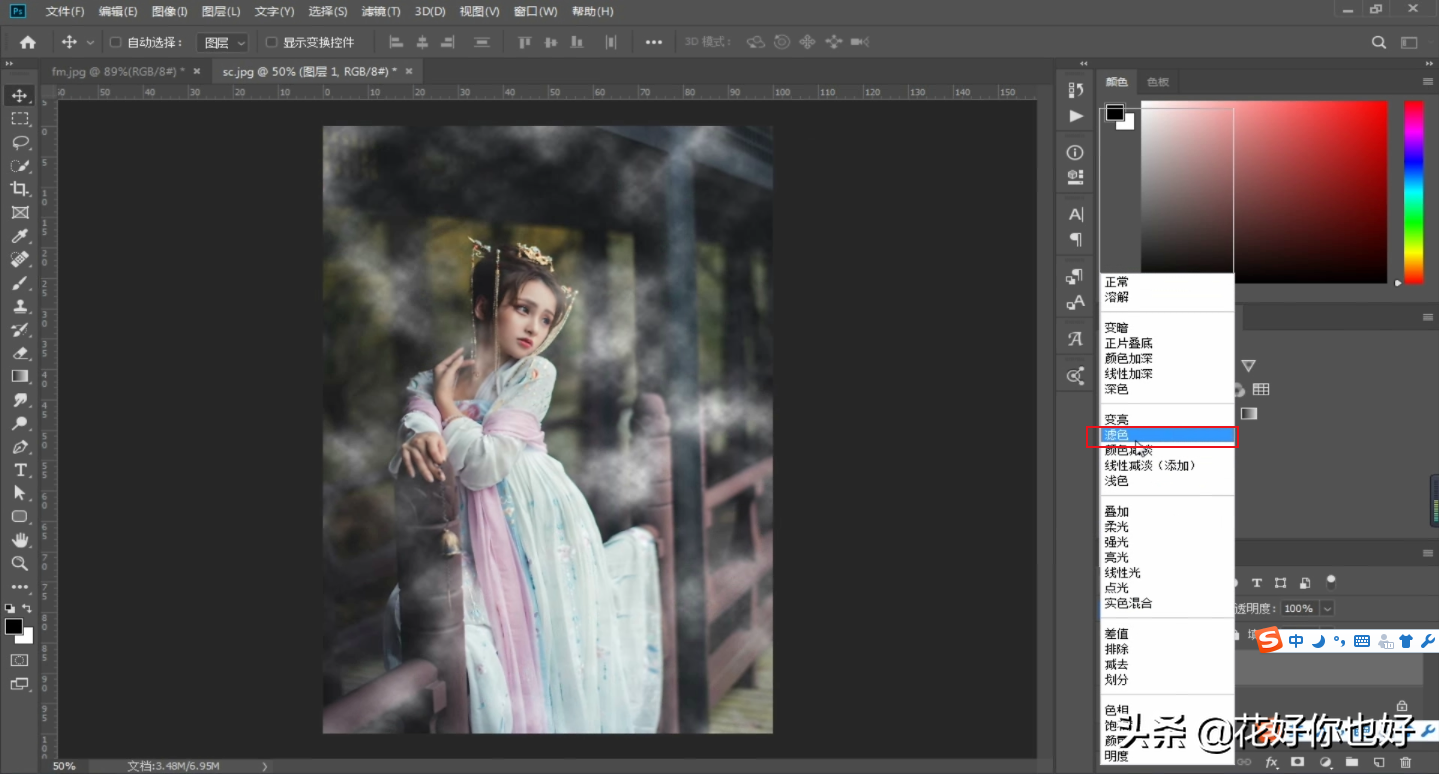The width and height of the screenshot is (1439, 774).
Task: Open the Color panel options menu
Action: 1427,82
